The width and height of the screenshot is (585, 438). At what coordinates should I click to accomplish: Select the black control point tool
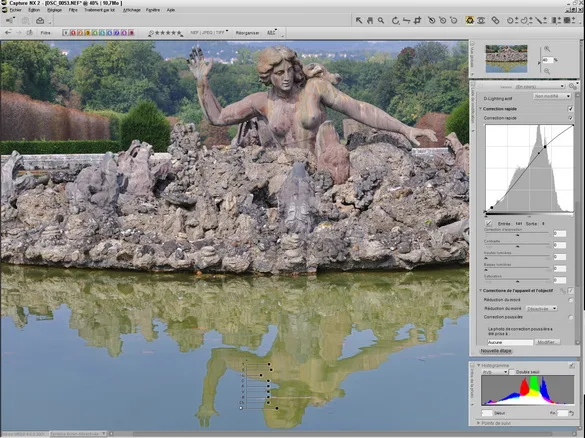pyautogui.click(x=432, y=21)
